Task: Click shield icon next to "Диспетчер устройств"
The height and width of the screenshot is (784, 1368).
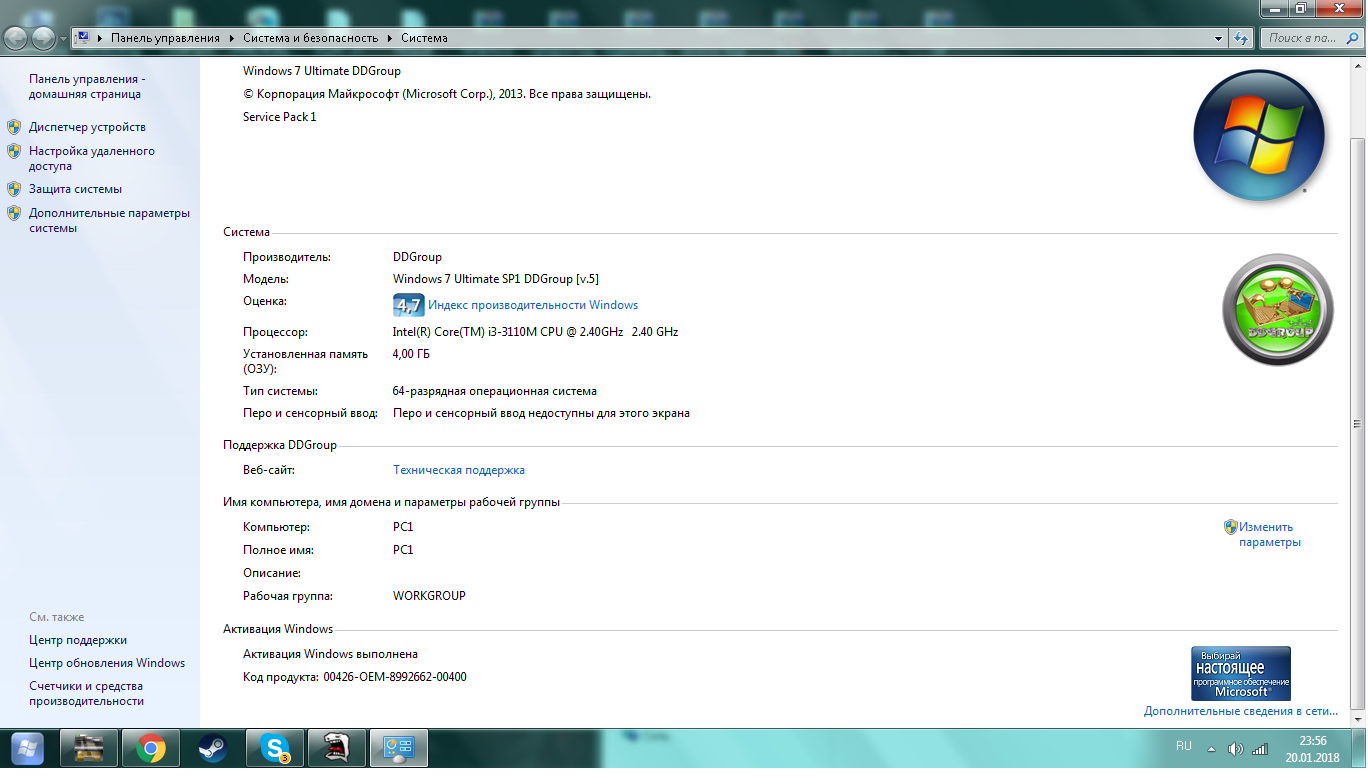Action: 14,127
